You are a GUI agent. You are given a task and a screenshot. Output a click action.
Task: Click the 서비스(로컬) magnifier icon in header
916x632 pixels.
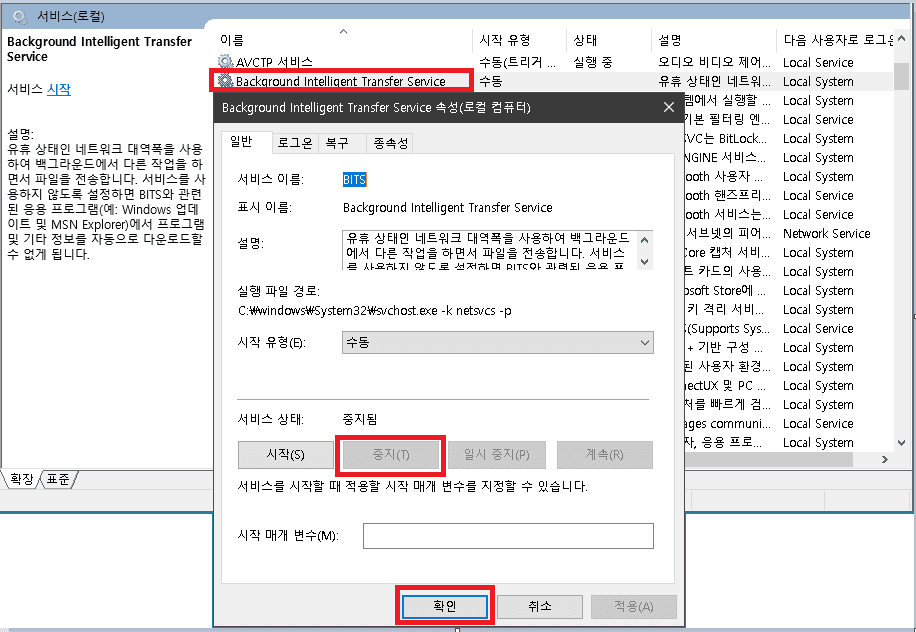19,16
